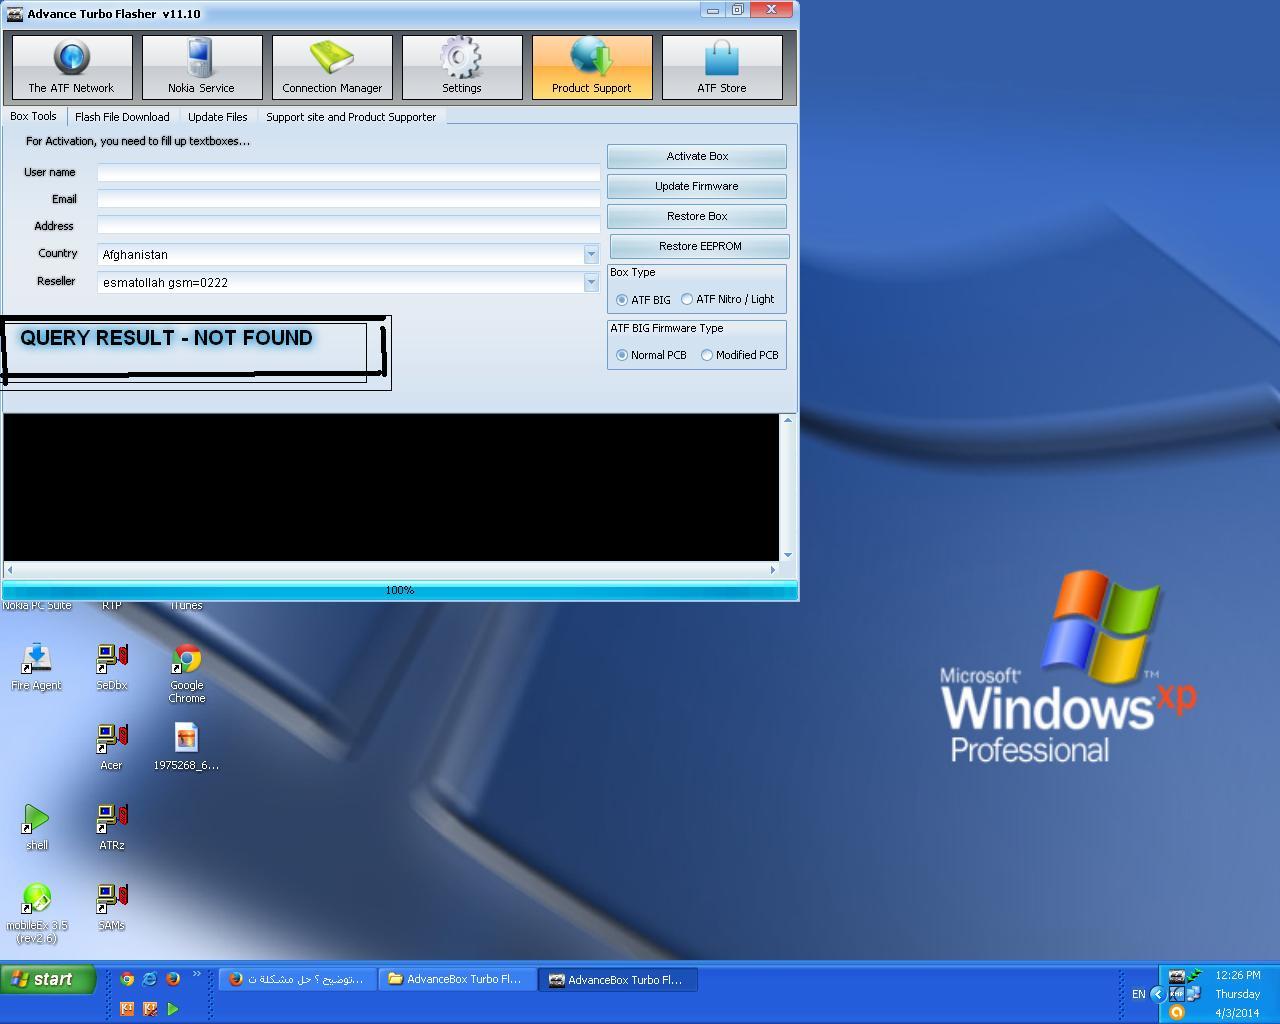Click the orange circular tray icon

(x=1177, y=1012)
